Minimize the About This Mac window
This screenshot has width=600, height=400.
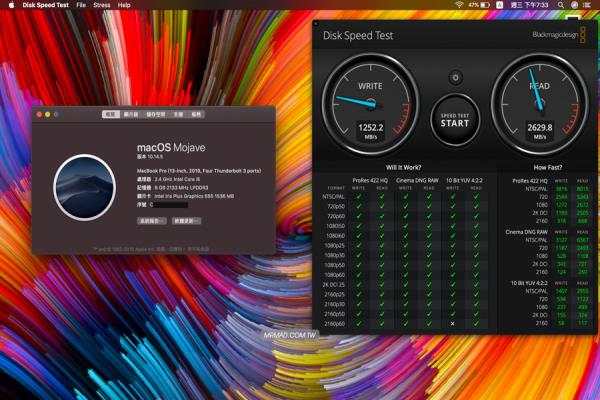pyautogui.click(x=47, y=114)
